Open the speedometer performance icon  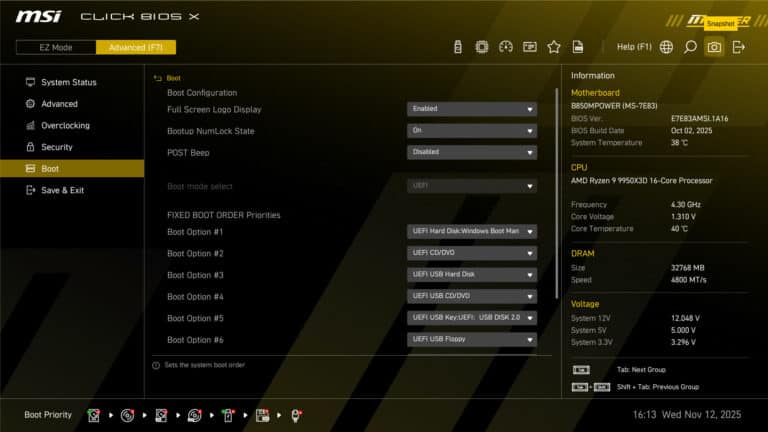pos(505,47)
